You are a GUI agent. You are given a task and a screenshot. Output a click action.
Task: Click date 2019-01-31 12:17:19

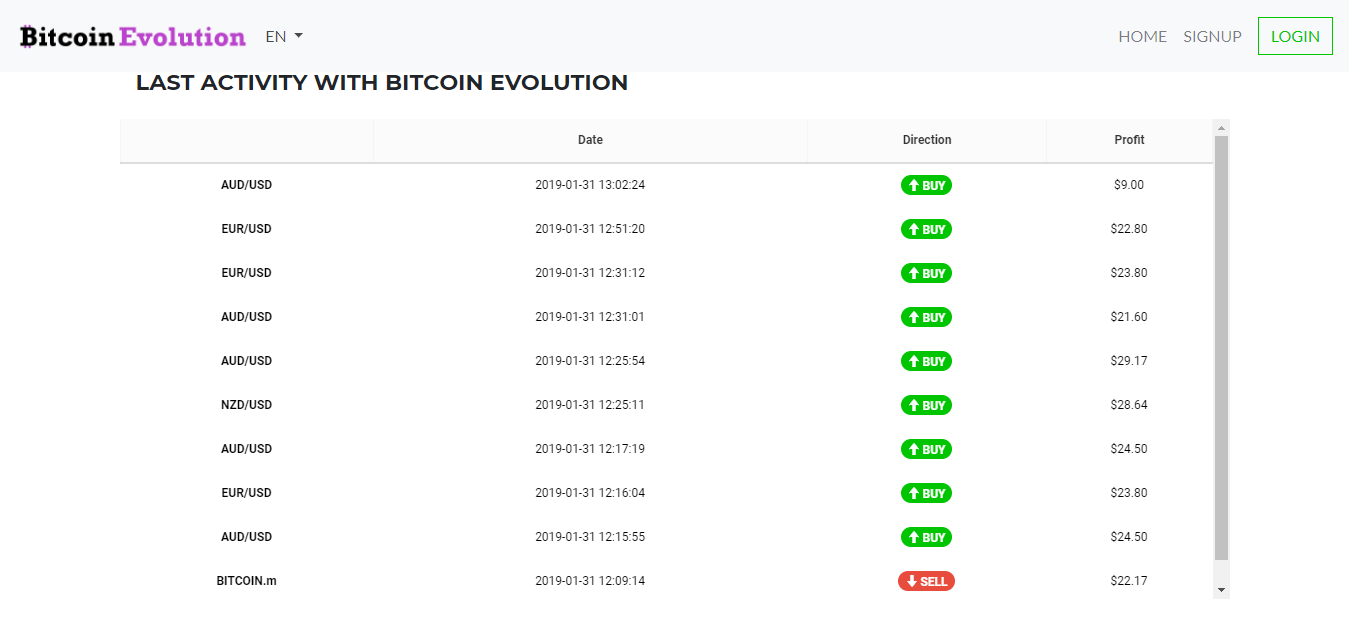590,449
